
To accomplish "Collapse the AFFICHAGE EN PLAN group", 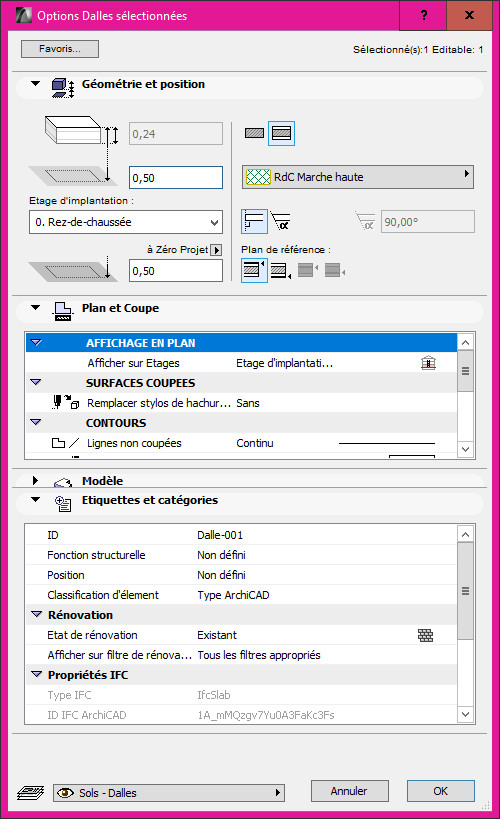I will (36, 343).
